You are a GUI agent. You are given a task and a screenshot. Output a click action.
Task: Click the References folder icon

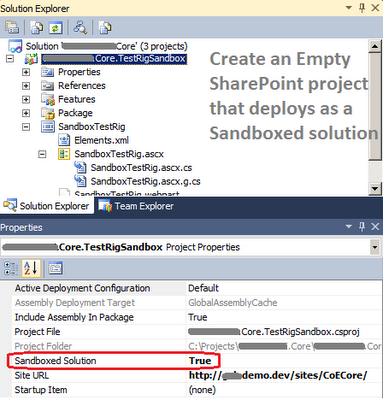pyautogui.click(x=48, y=86)
